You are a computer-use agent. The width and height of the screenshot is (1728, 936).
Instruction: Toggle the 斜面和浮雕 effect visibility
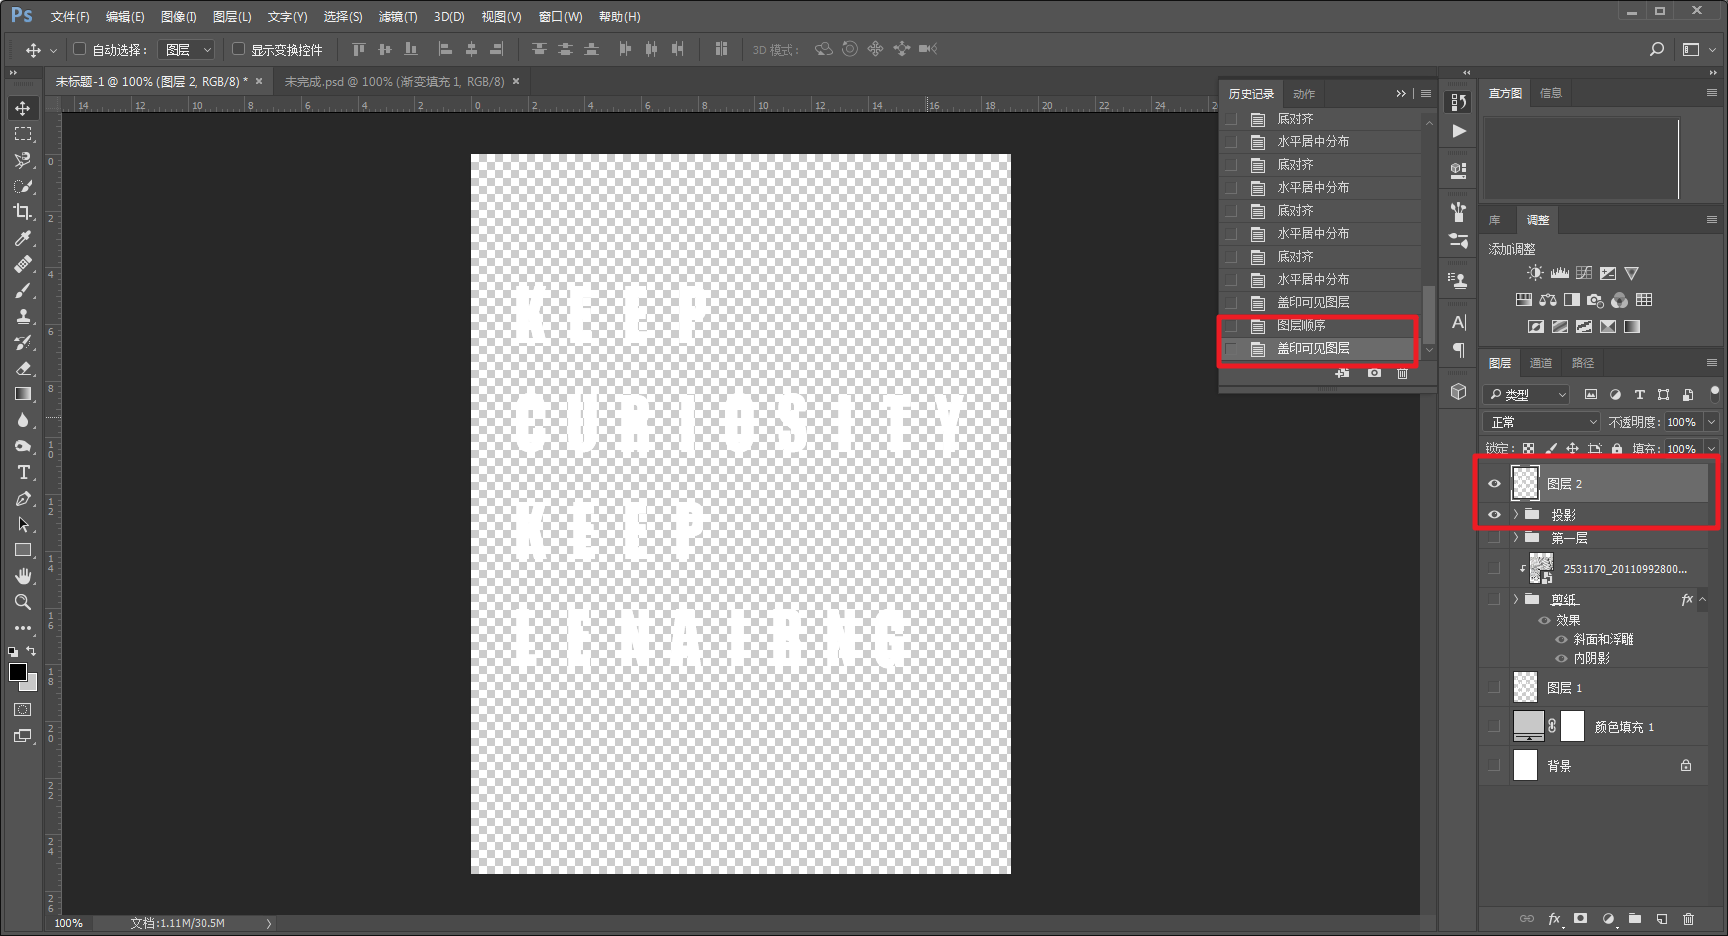click(x=1561, y=640)
